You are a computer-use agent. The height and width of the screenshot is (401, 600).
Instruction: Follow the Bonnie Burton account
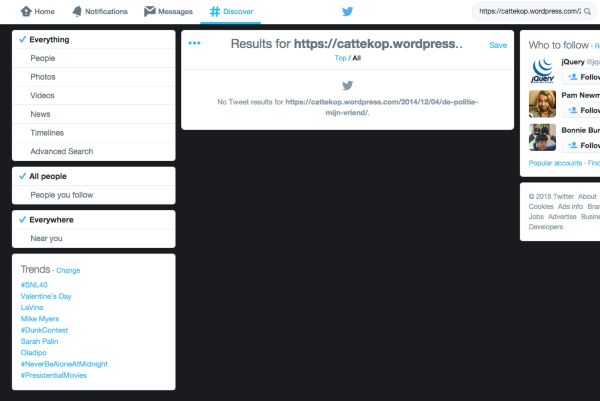coord(582,145)
